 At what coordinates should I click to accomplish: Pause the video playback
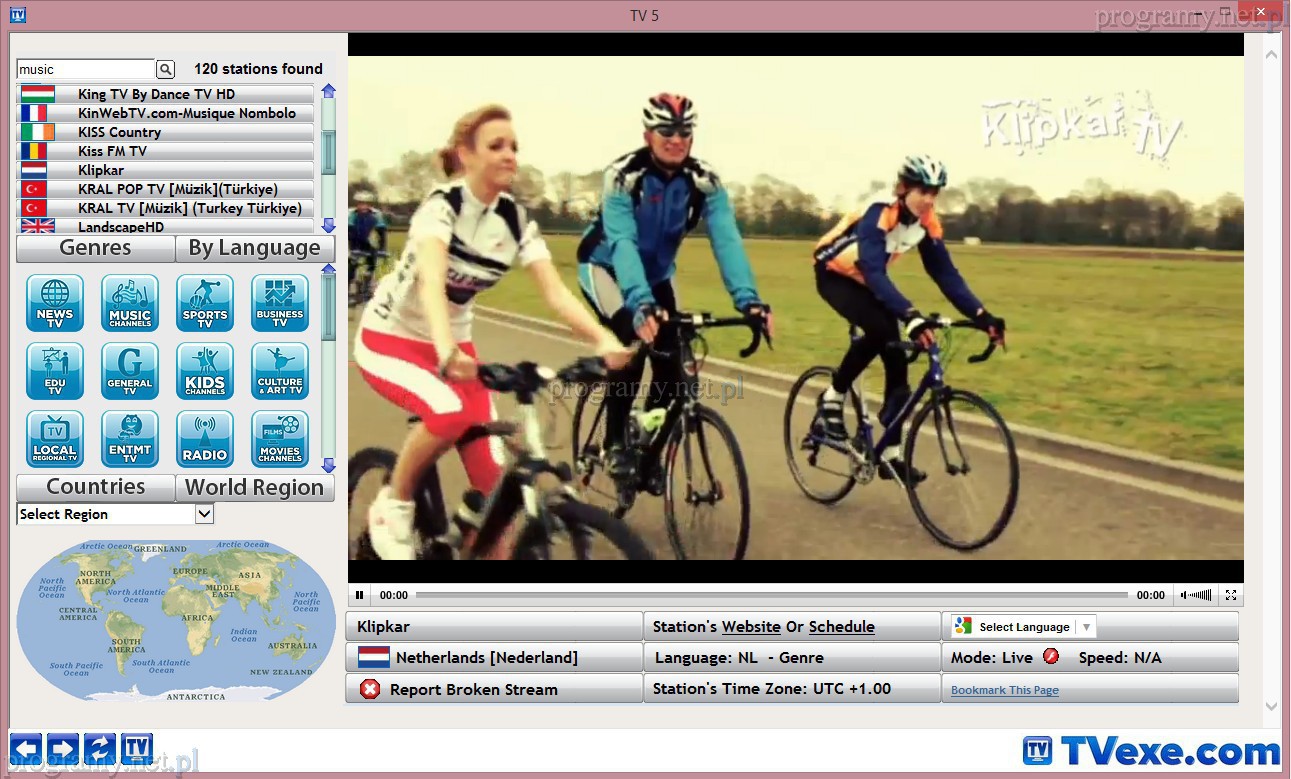click(x=360, y=595)
